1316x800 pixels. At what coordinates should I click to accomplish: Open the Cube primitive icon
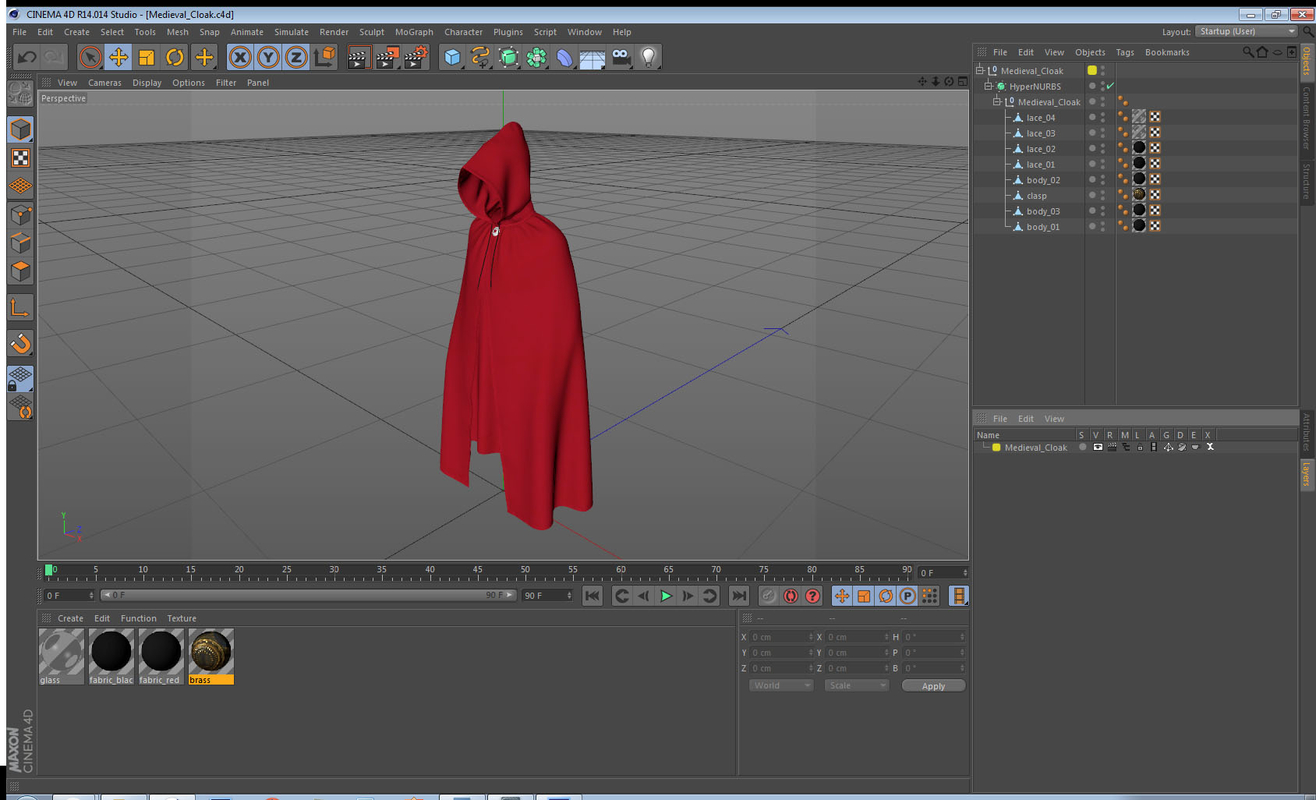(452, 57)
